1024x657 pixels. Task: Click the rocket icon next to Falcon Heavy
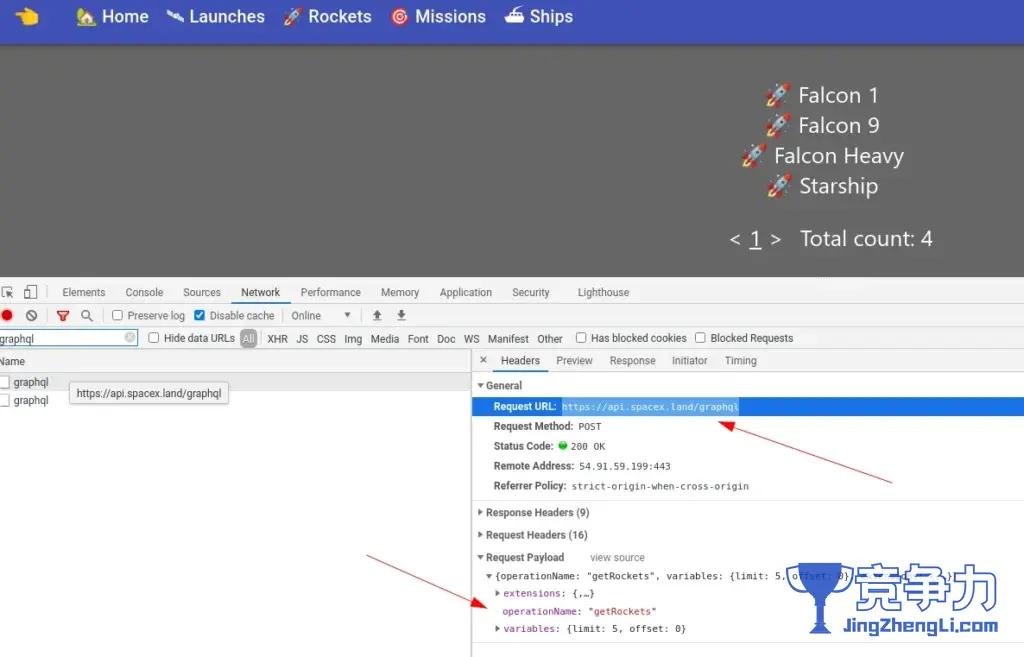pos(754,155)
